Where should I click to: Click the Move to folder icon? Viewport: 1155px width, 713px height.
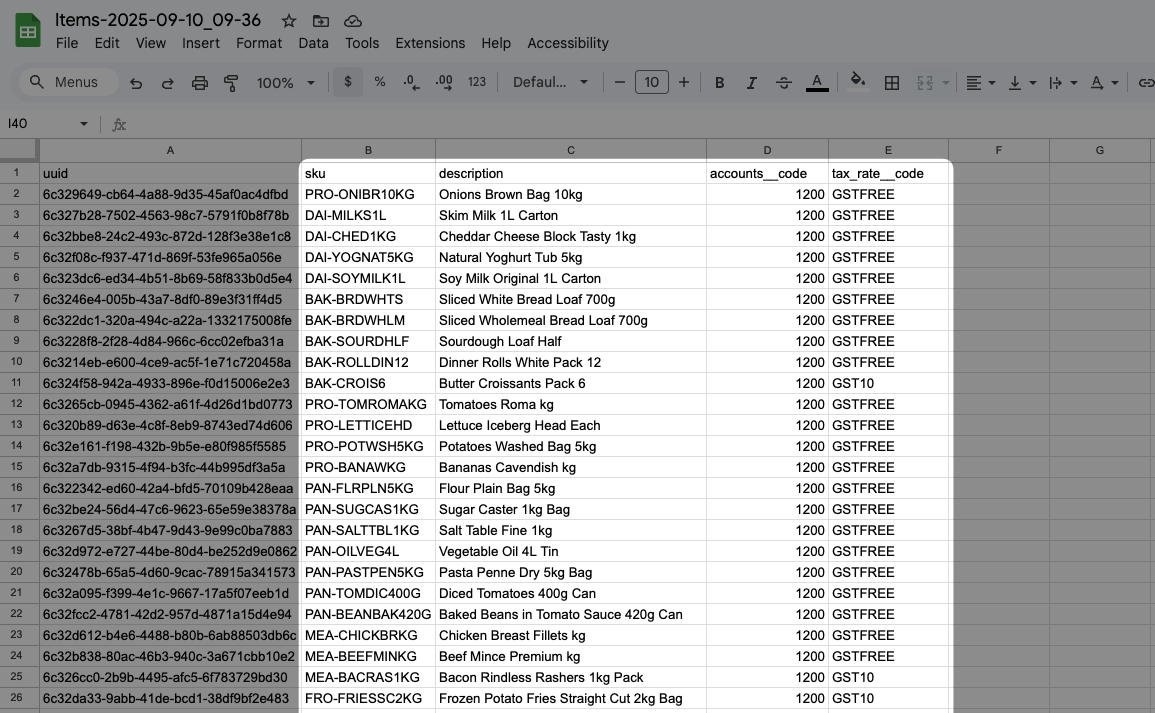click(321, 21)
